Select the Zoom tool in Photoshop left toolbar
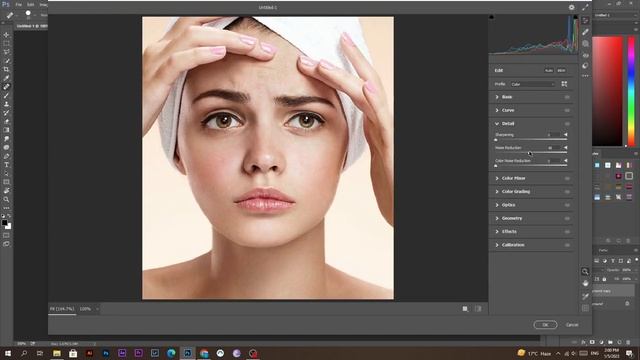The height and width of the screenshot is (360, 640). point(6,200)
